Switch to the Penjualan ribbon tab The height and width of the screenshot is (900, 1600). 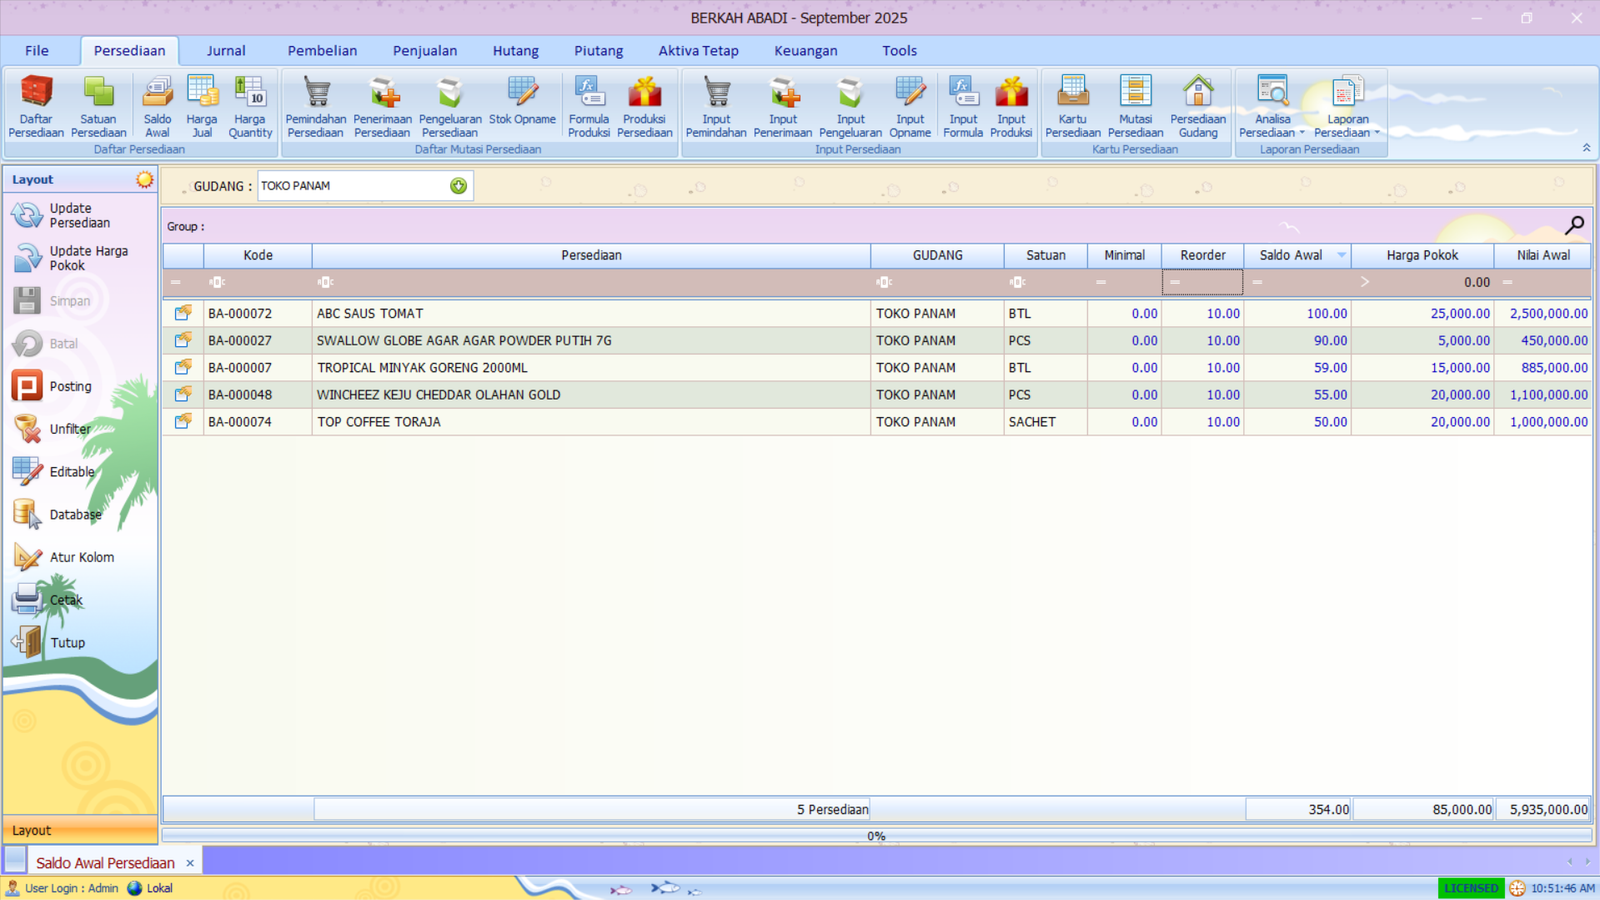tap(424, 51)
